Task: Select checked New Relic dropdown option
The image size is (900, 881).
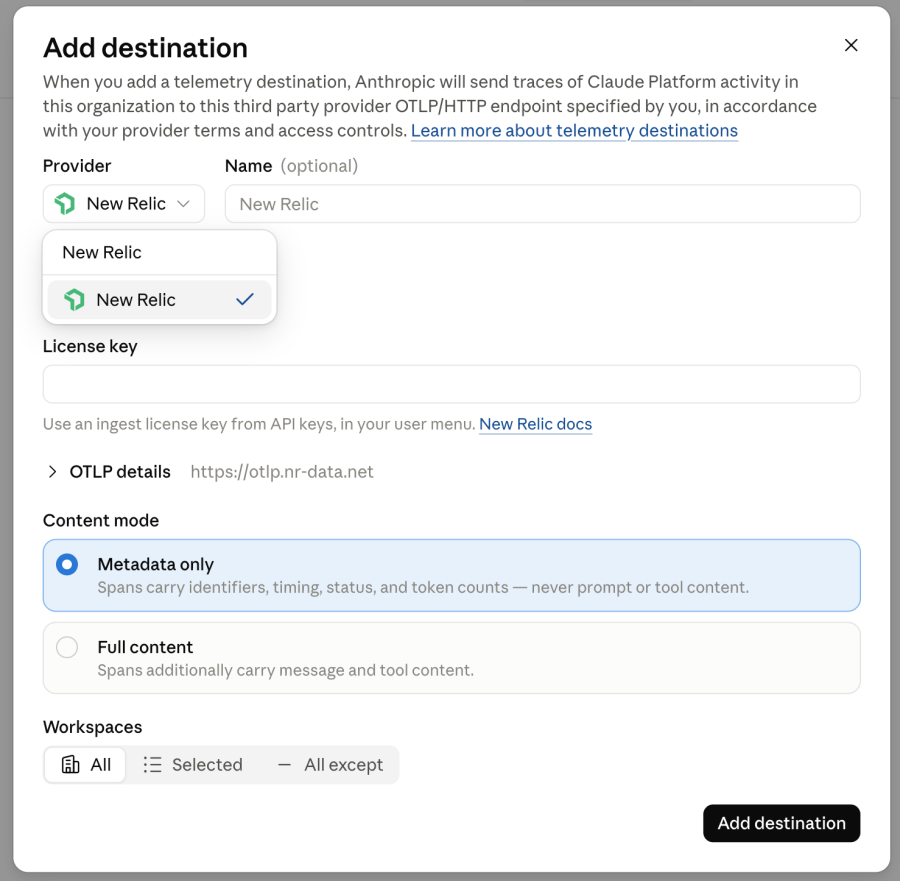Action: (x=159, y=300)
